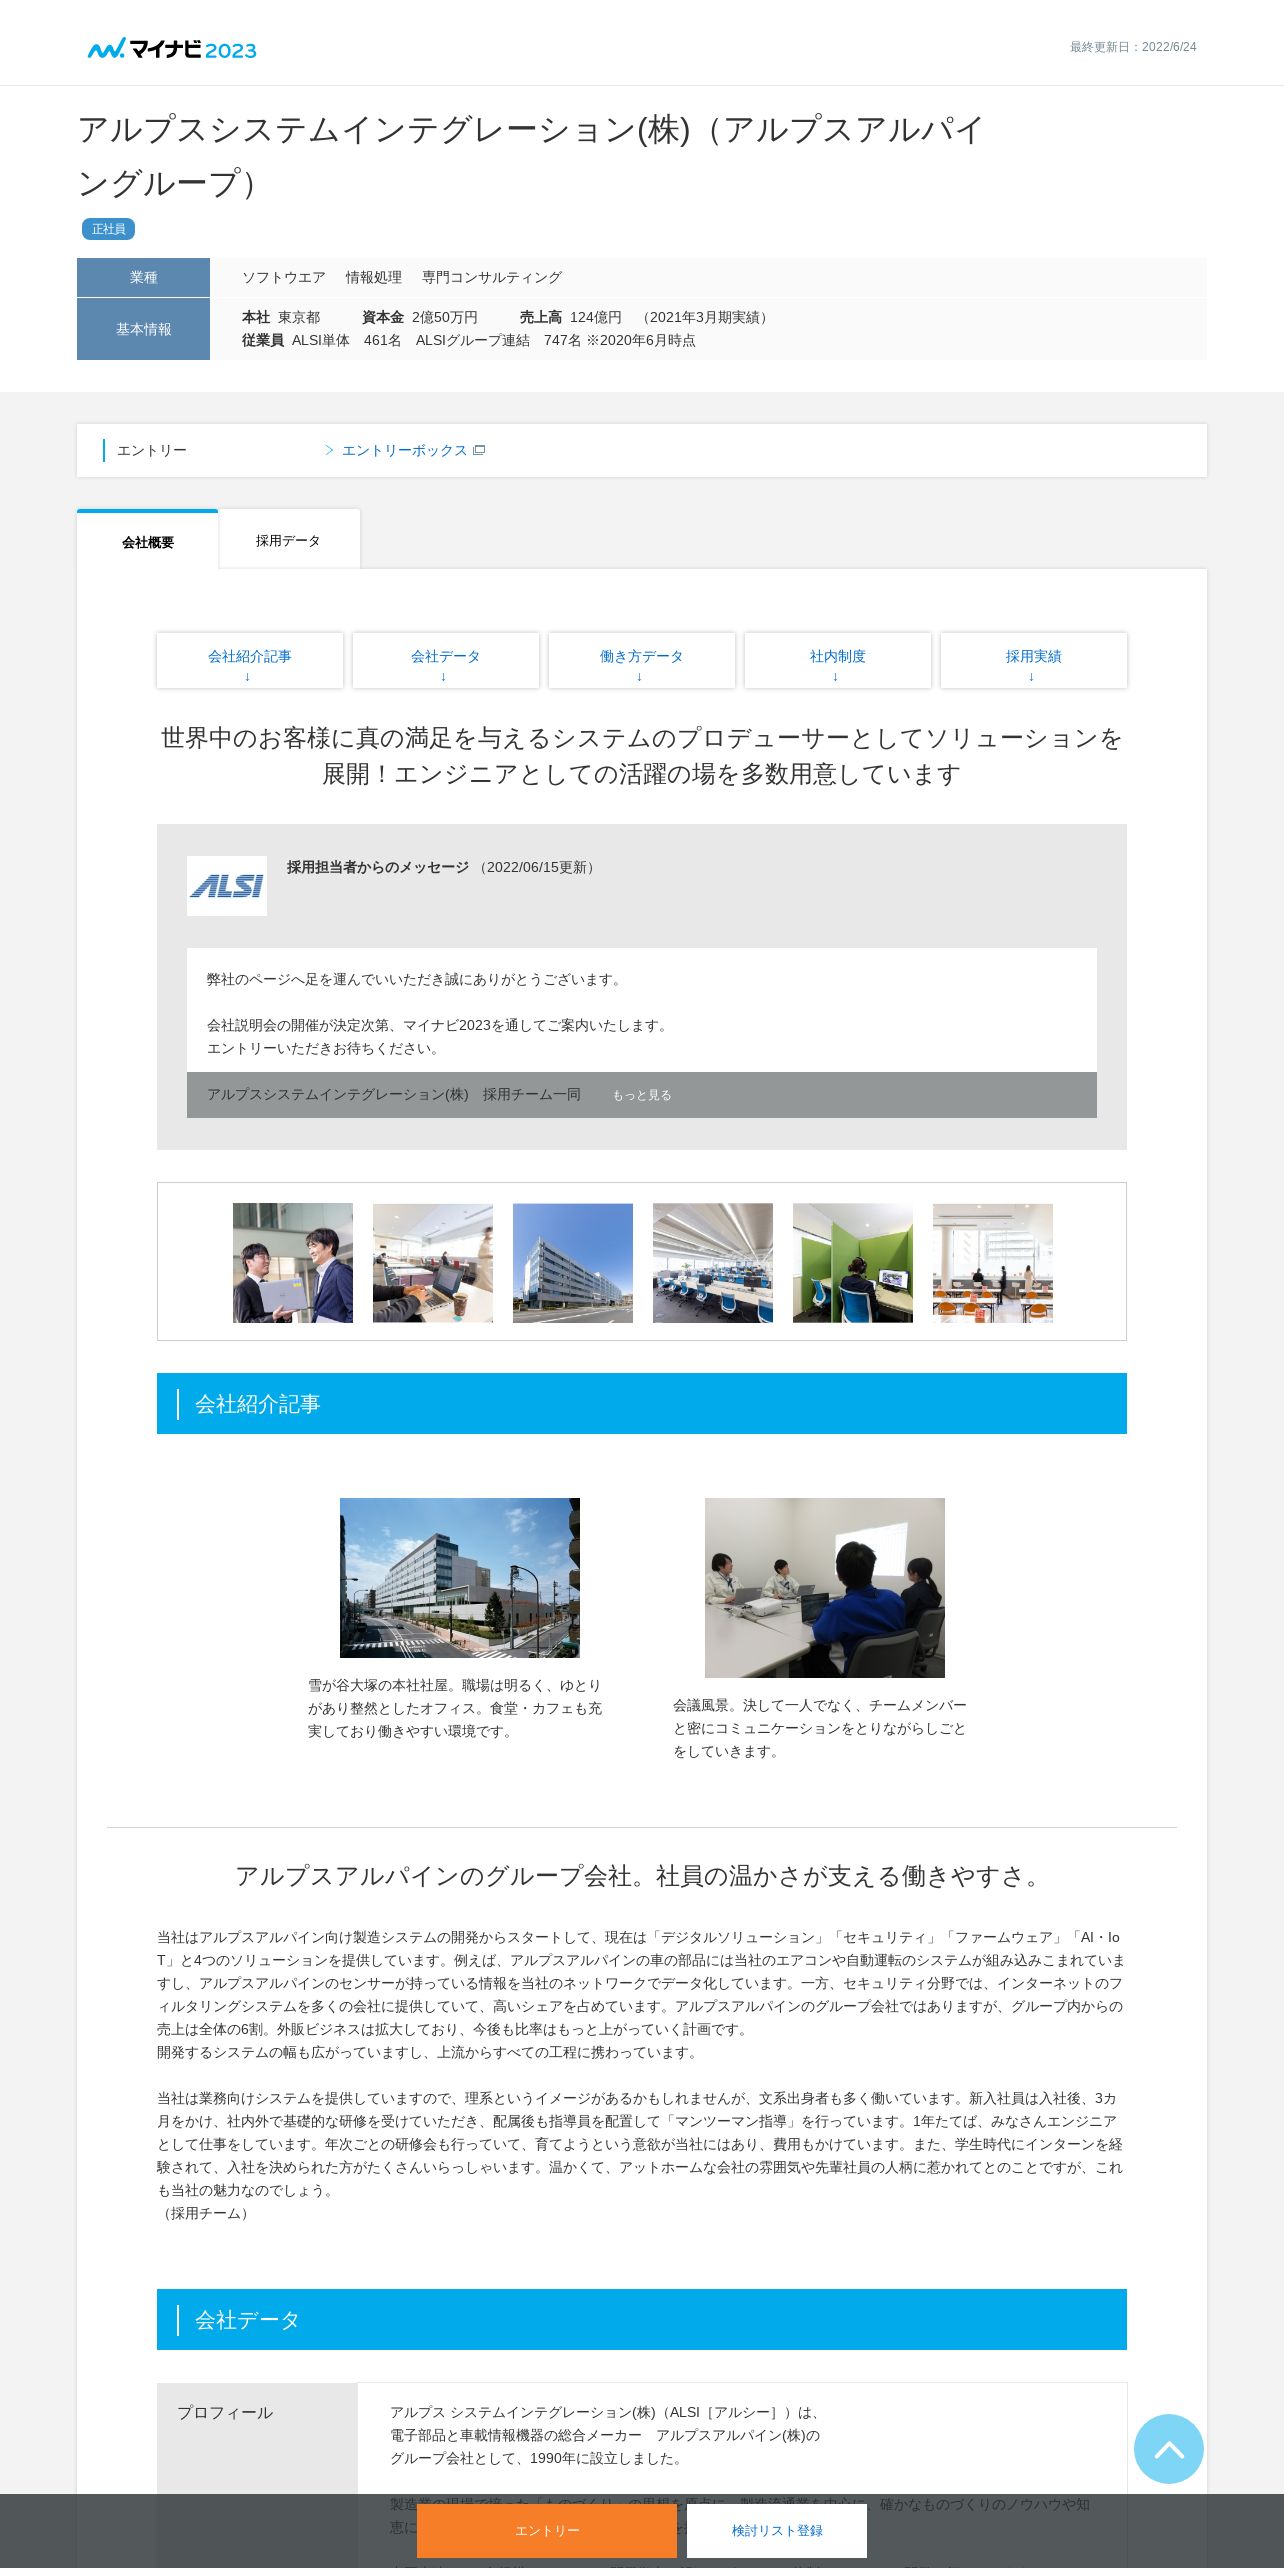Jump to 会社紹介記事 section
Image resolution: width=1284 pixels, height=2568 pixels.
[250, 660]
